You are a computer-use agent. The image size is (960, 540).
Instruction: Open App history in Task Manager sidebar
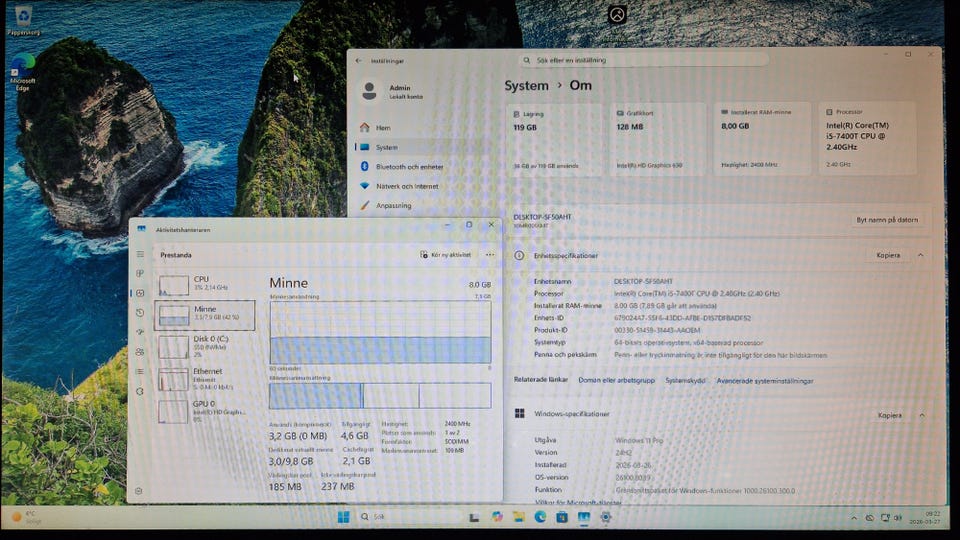[140, 312]
